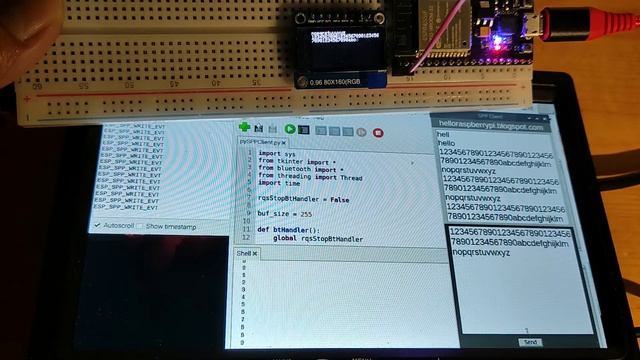Click code line 'rqsStopBtHandler = False'
The width and height of the screenshot is (640, 360).
pos(303,199)
